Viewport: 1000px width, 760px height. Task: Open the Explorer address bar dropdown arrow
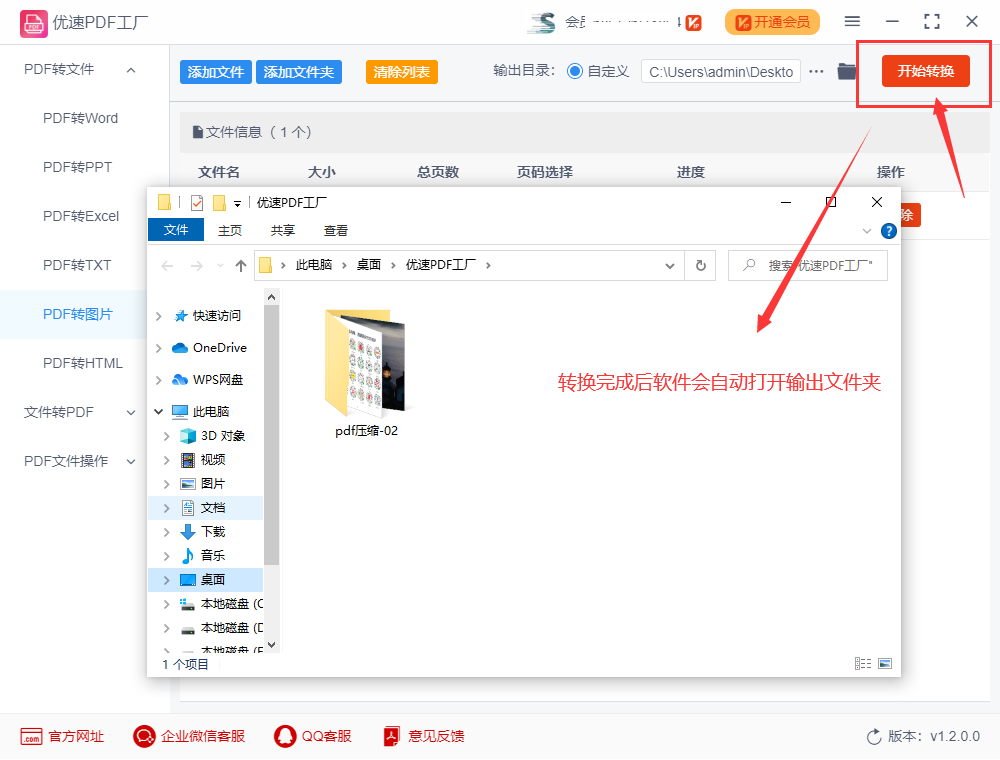point(668,265)
